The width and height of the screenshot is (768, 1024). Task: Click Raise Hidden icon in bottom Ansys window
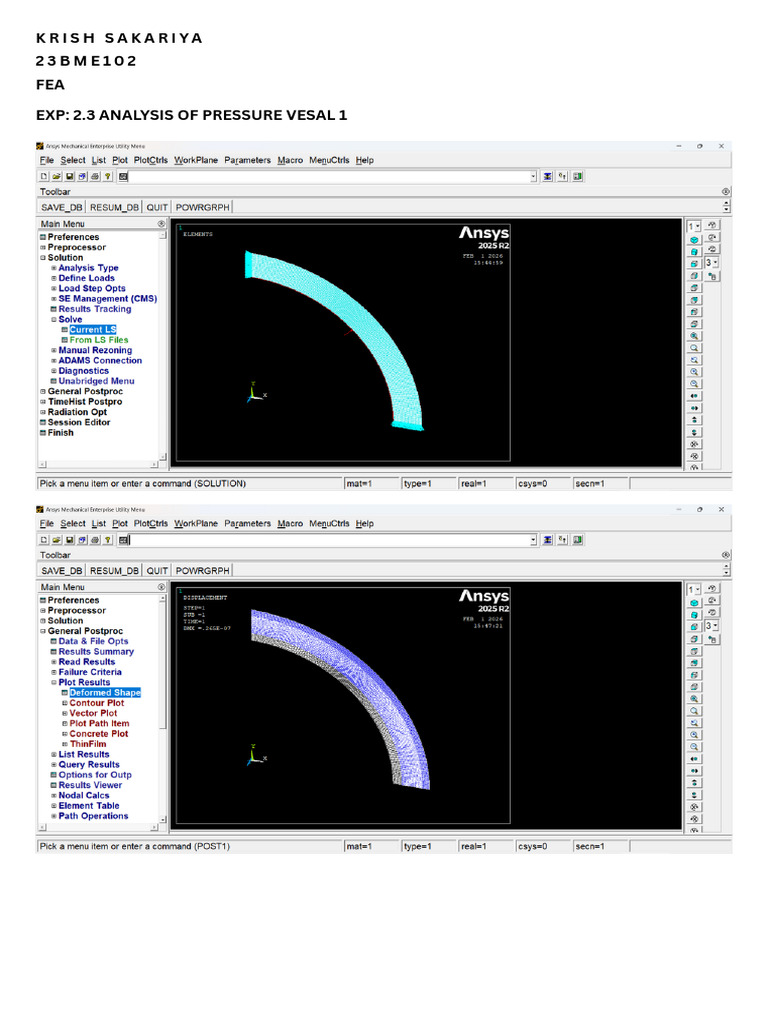click(547, 540)
